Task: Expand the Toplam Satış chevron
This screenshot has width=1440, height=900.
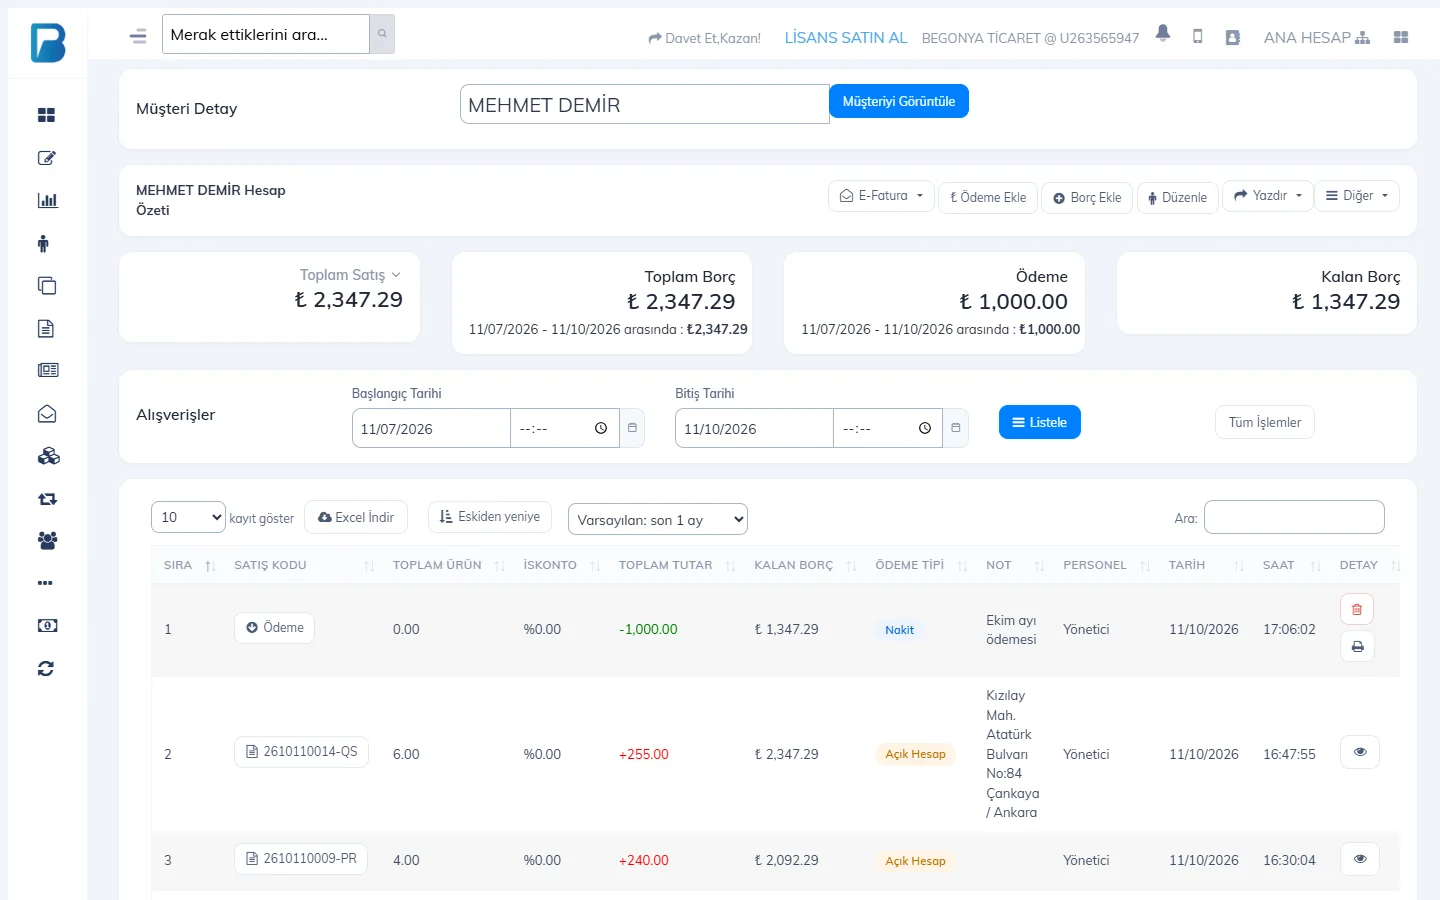Action: click(x=396, y=275)
